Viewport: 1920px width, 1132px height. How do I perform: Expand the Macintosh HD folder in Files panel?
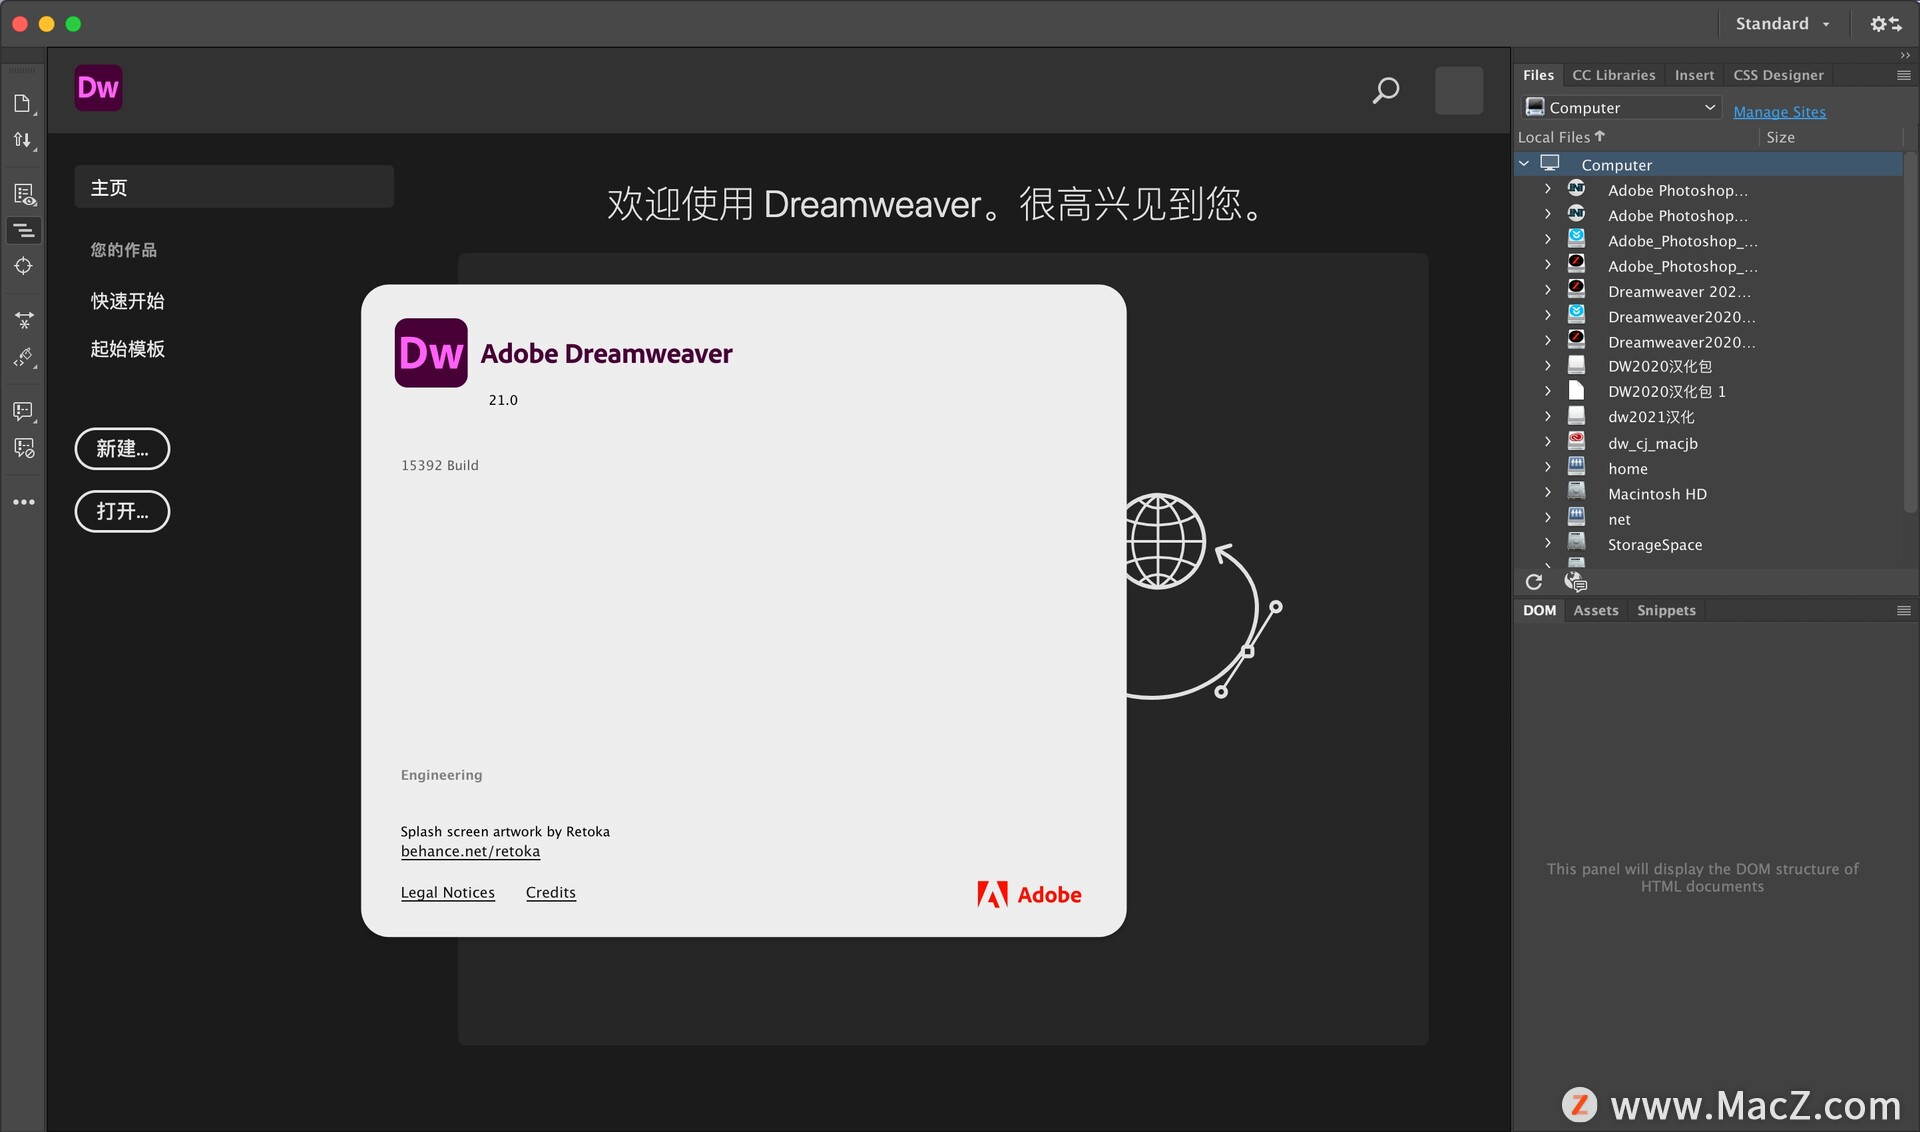(1549, 492)
